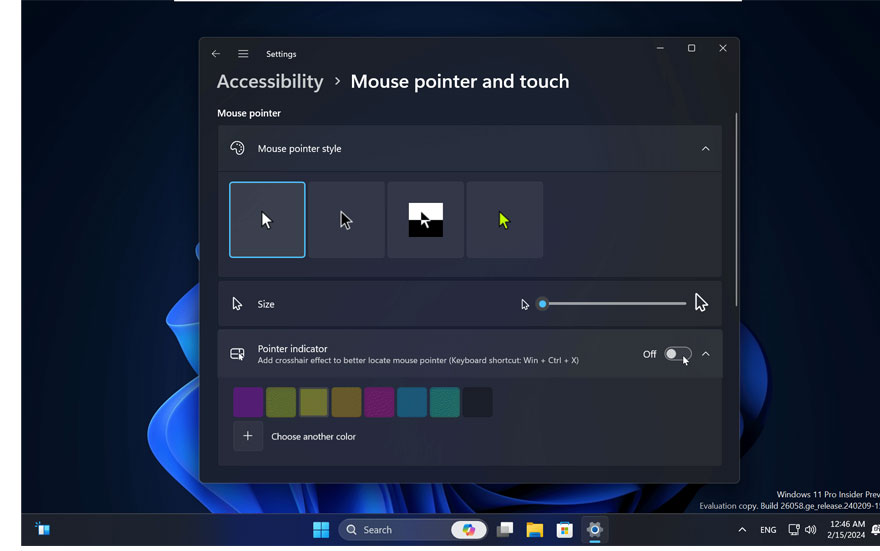Click the ENG language indicator
The width and height of the screenshot is (880, 551).
click(x=768, y=530)
